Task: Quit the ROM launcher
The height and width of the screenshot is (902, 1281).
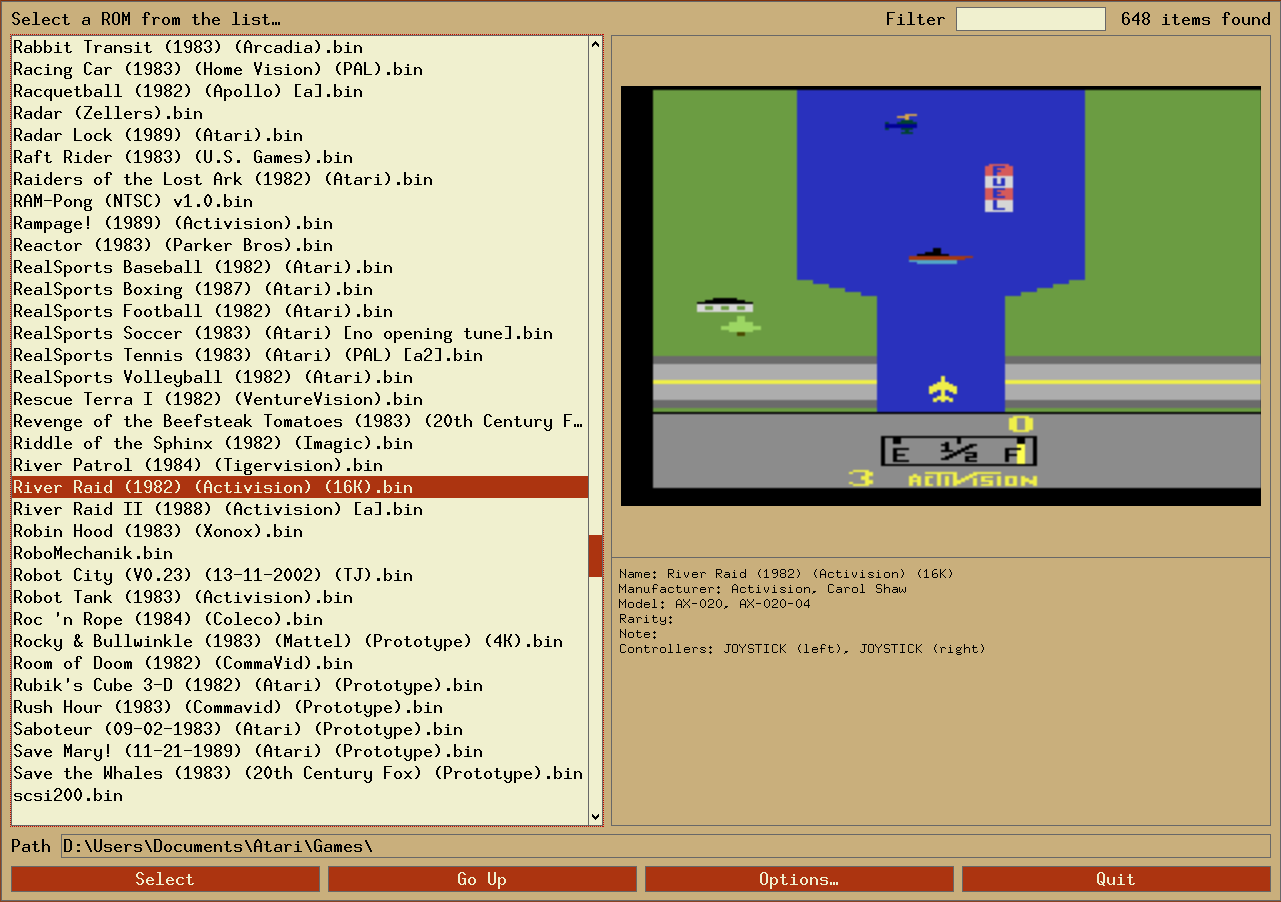Action: click(x=1116, y=879)
